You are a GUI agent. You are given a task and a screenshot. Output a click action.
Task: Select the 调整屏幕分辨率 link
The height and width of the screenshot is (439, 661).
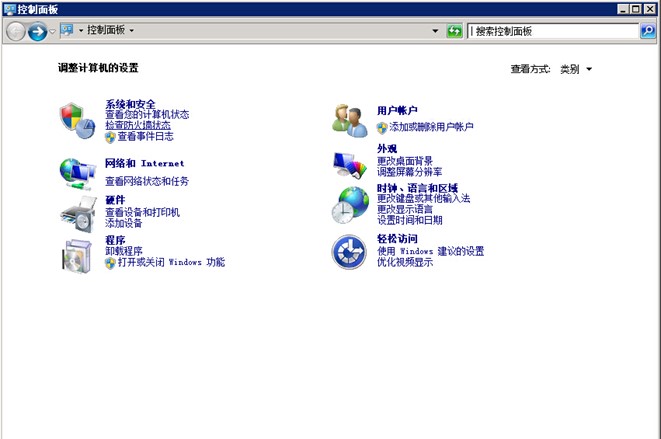[409, 172]
